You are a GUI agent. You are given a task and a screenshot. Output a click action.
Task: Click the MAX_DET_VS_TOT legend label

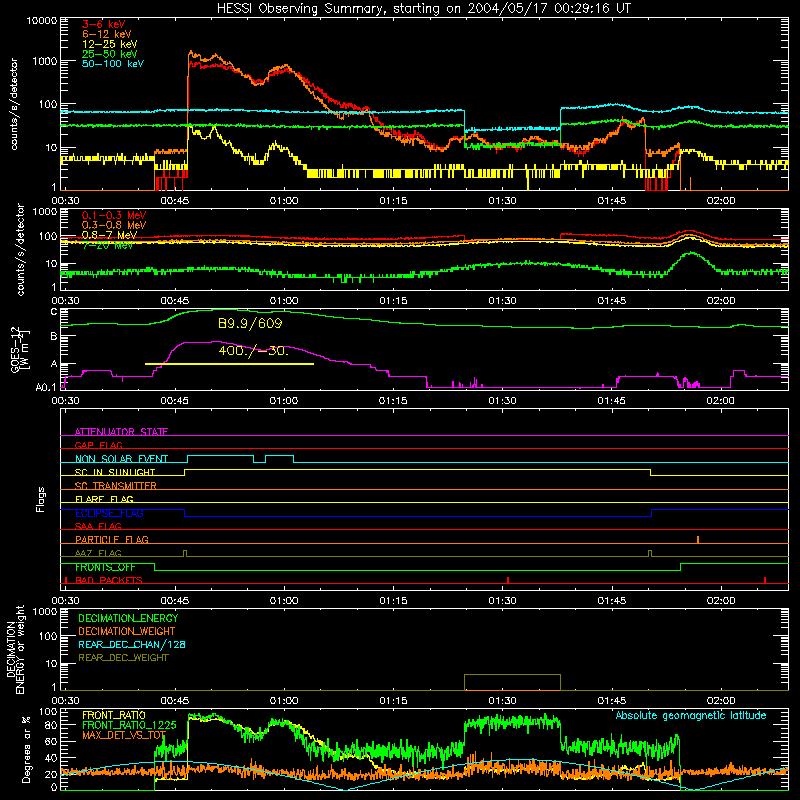(x=124, y=735)
